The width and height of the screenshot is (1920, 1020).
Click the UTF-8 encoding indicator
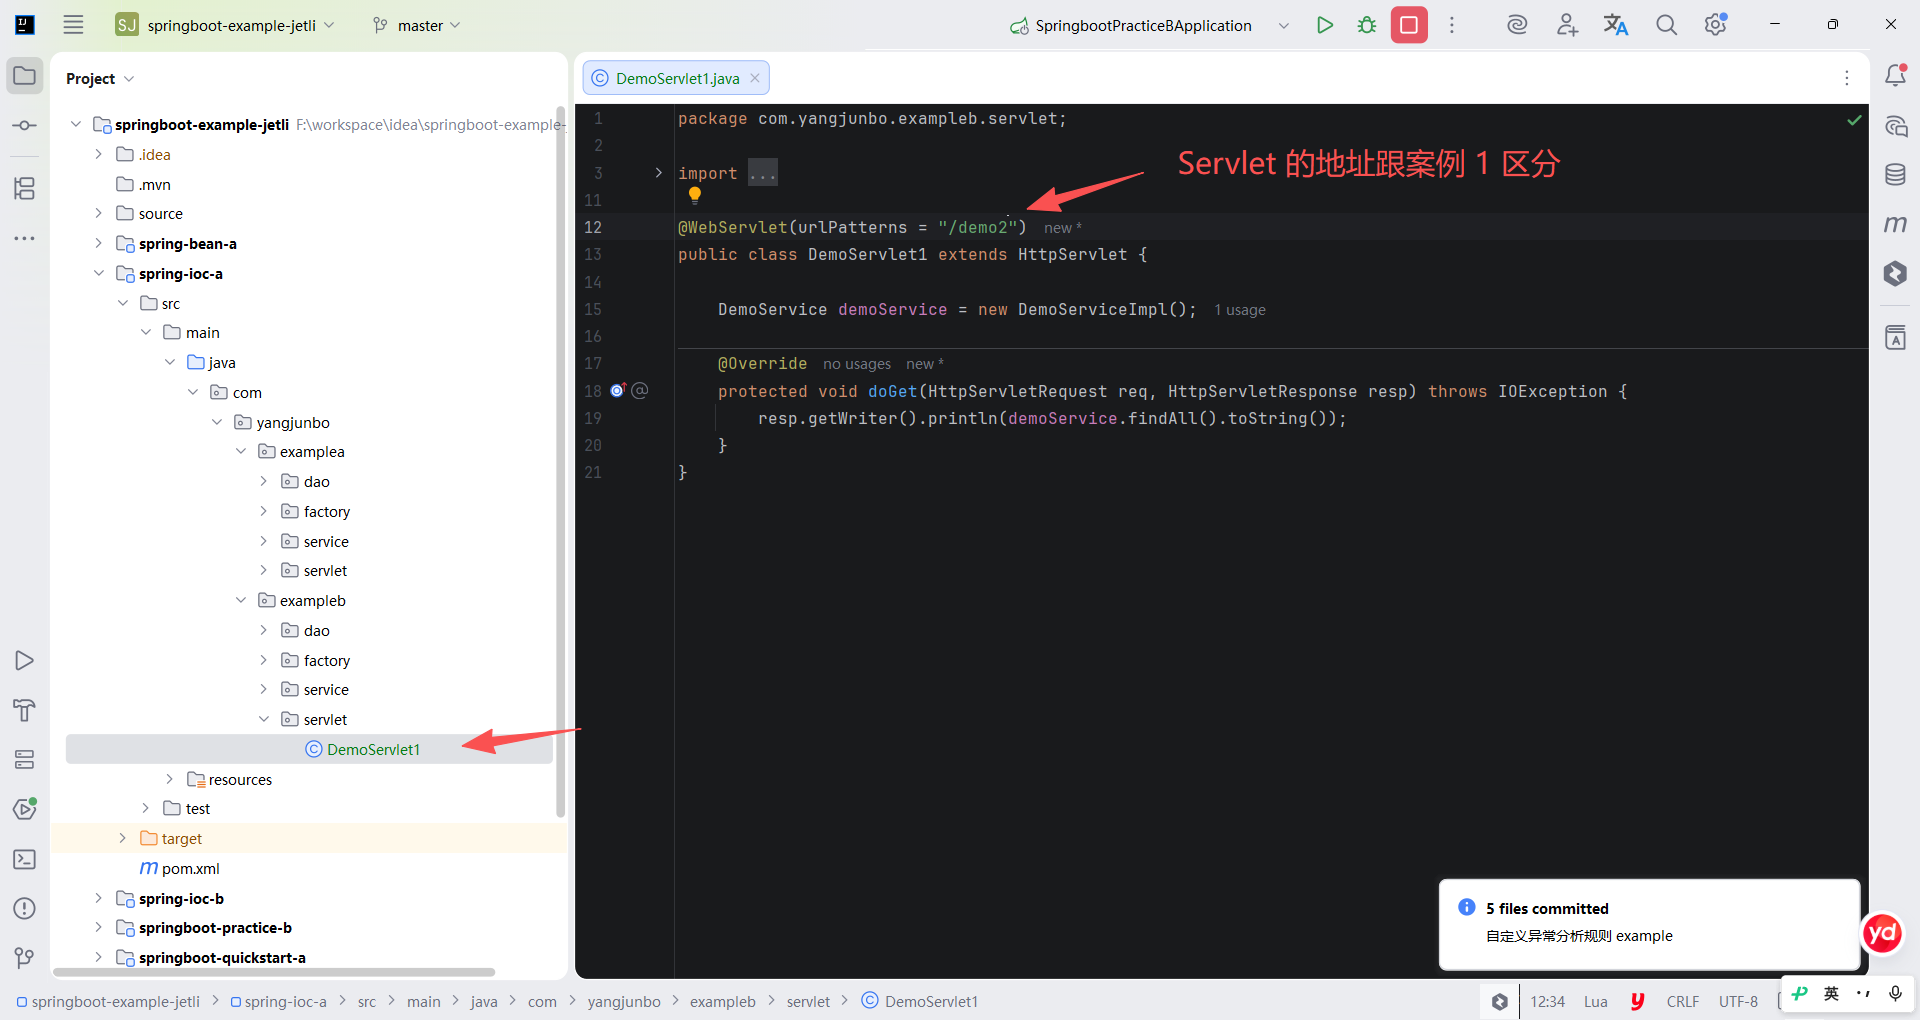pos(1738,1001)
